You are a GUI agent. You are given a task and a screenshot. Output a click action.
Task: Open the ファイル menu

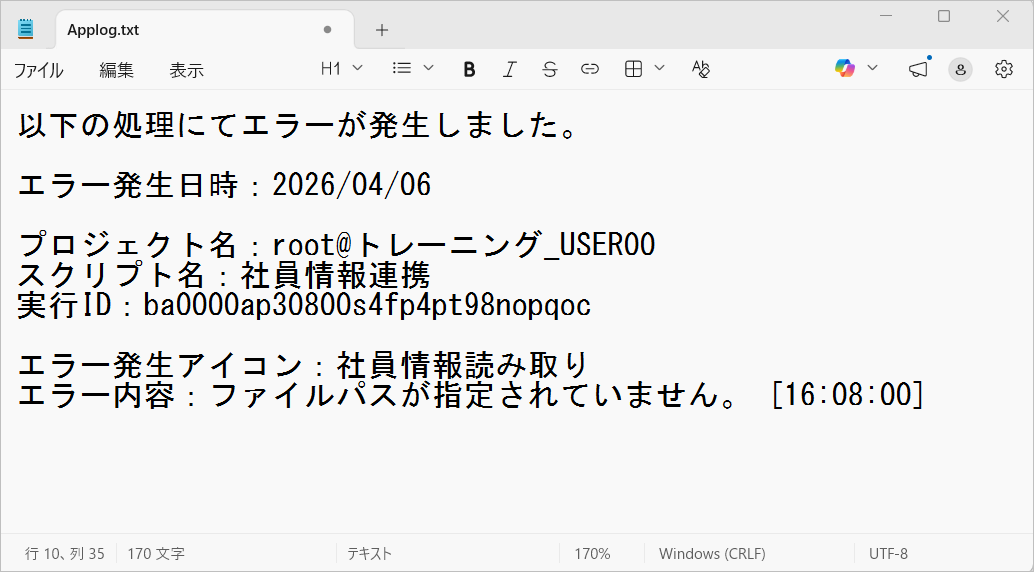click(x=38, y=70)
